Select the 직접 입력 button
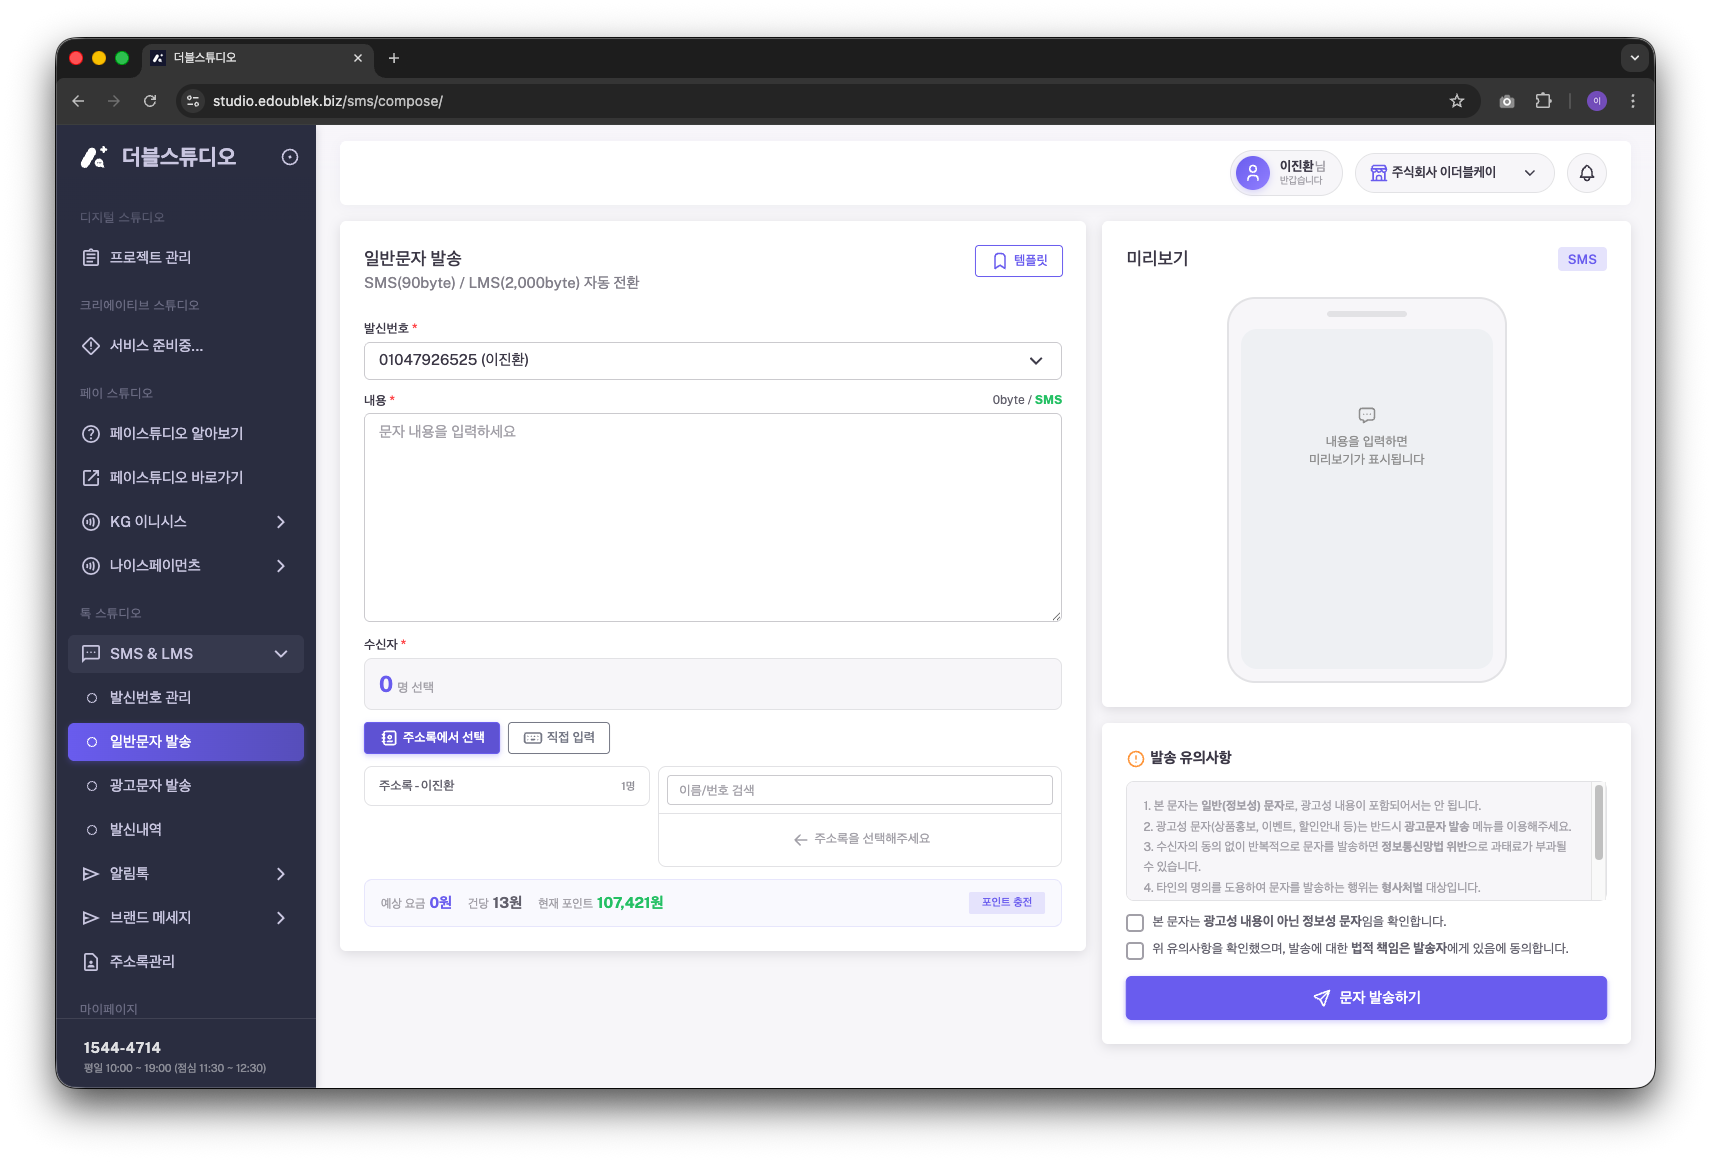The width and height of the screenshot is (1711, 1162). [559, 738]
